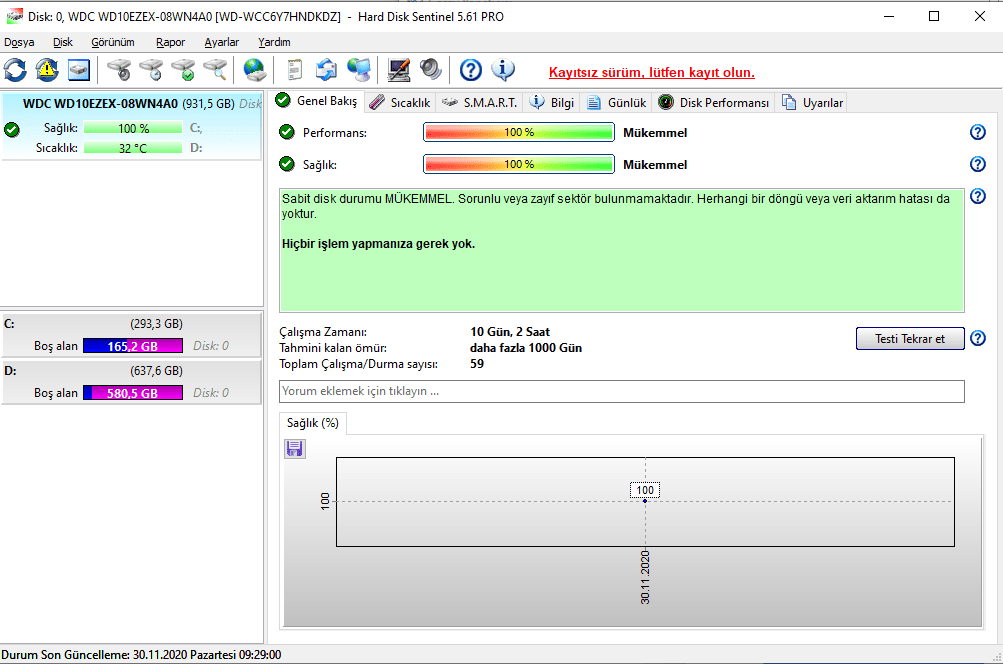Click the disk with magnifier surface test icon
1003x664 pixels.
click(x=216, y=70)
